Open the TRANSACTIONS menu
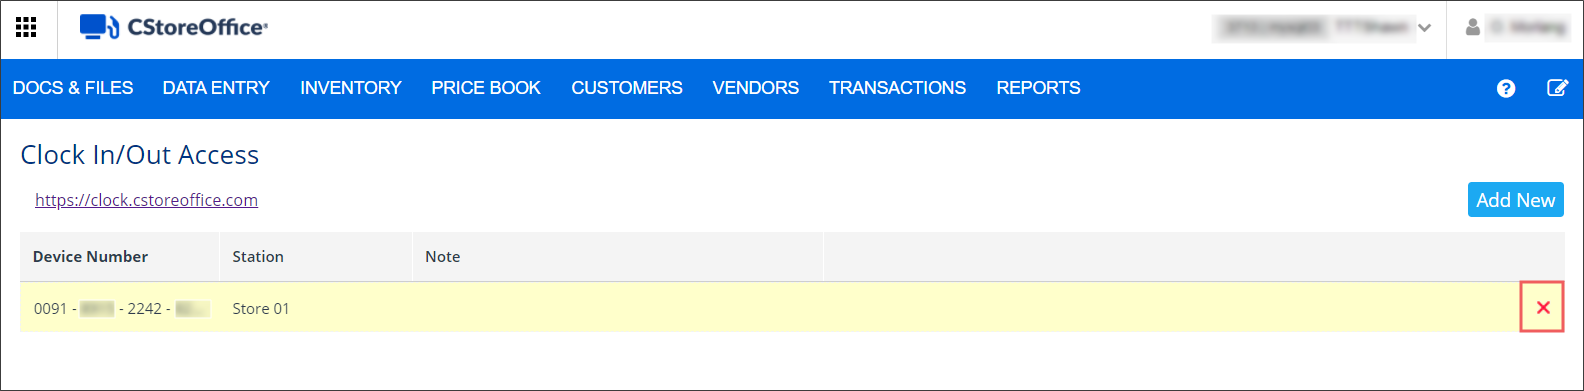1584x391 pixels. click(x=897, y=88)
